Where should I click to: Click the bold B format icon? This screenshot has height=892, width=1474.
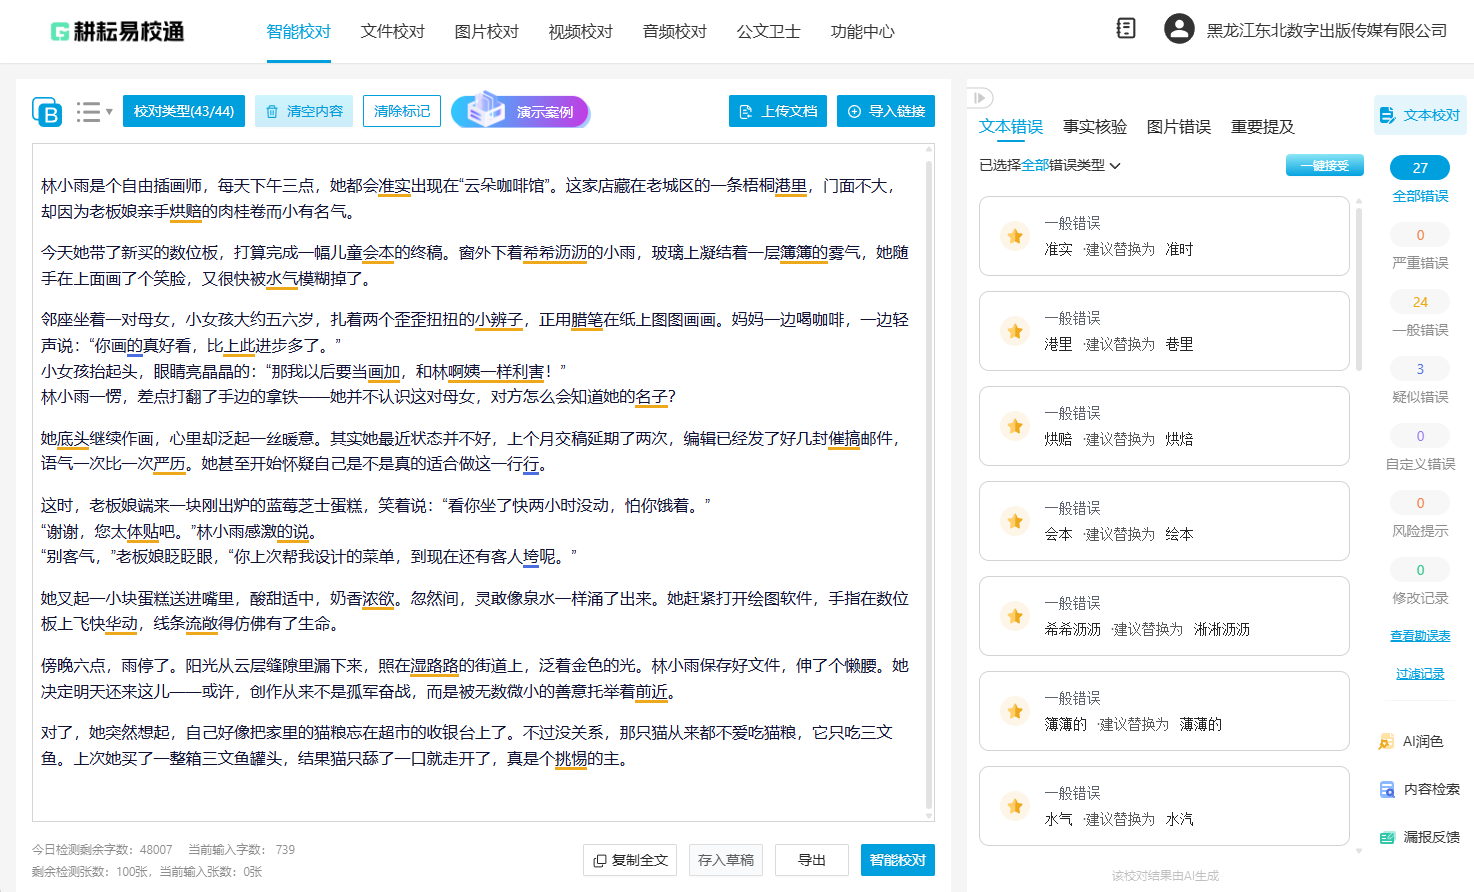(47, 112)
